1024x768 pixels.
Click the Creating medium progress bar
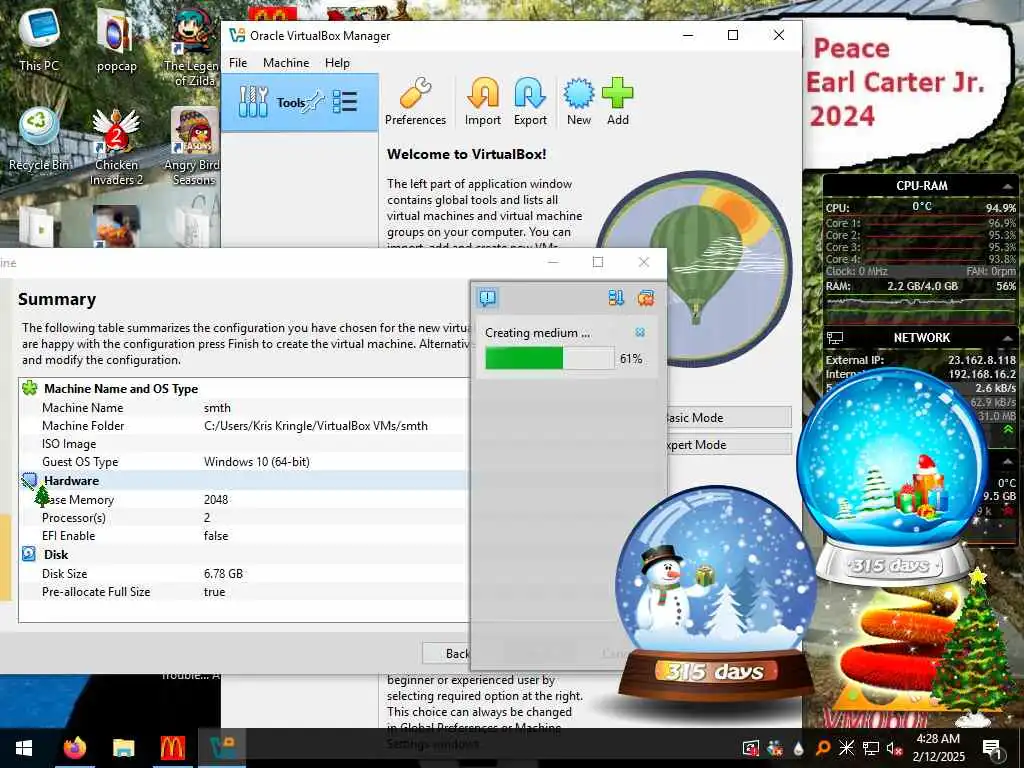pos(549,359)
